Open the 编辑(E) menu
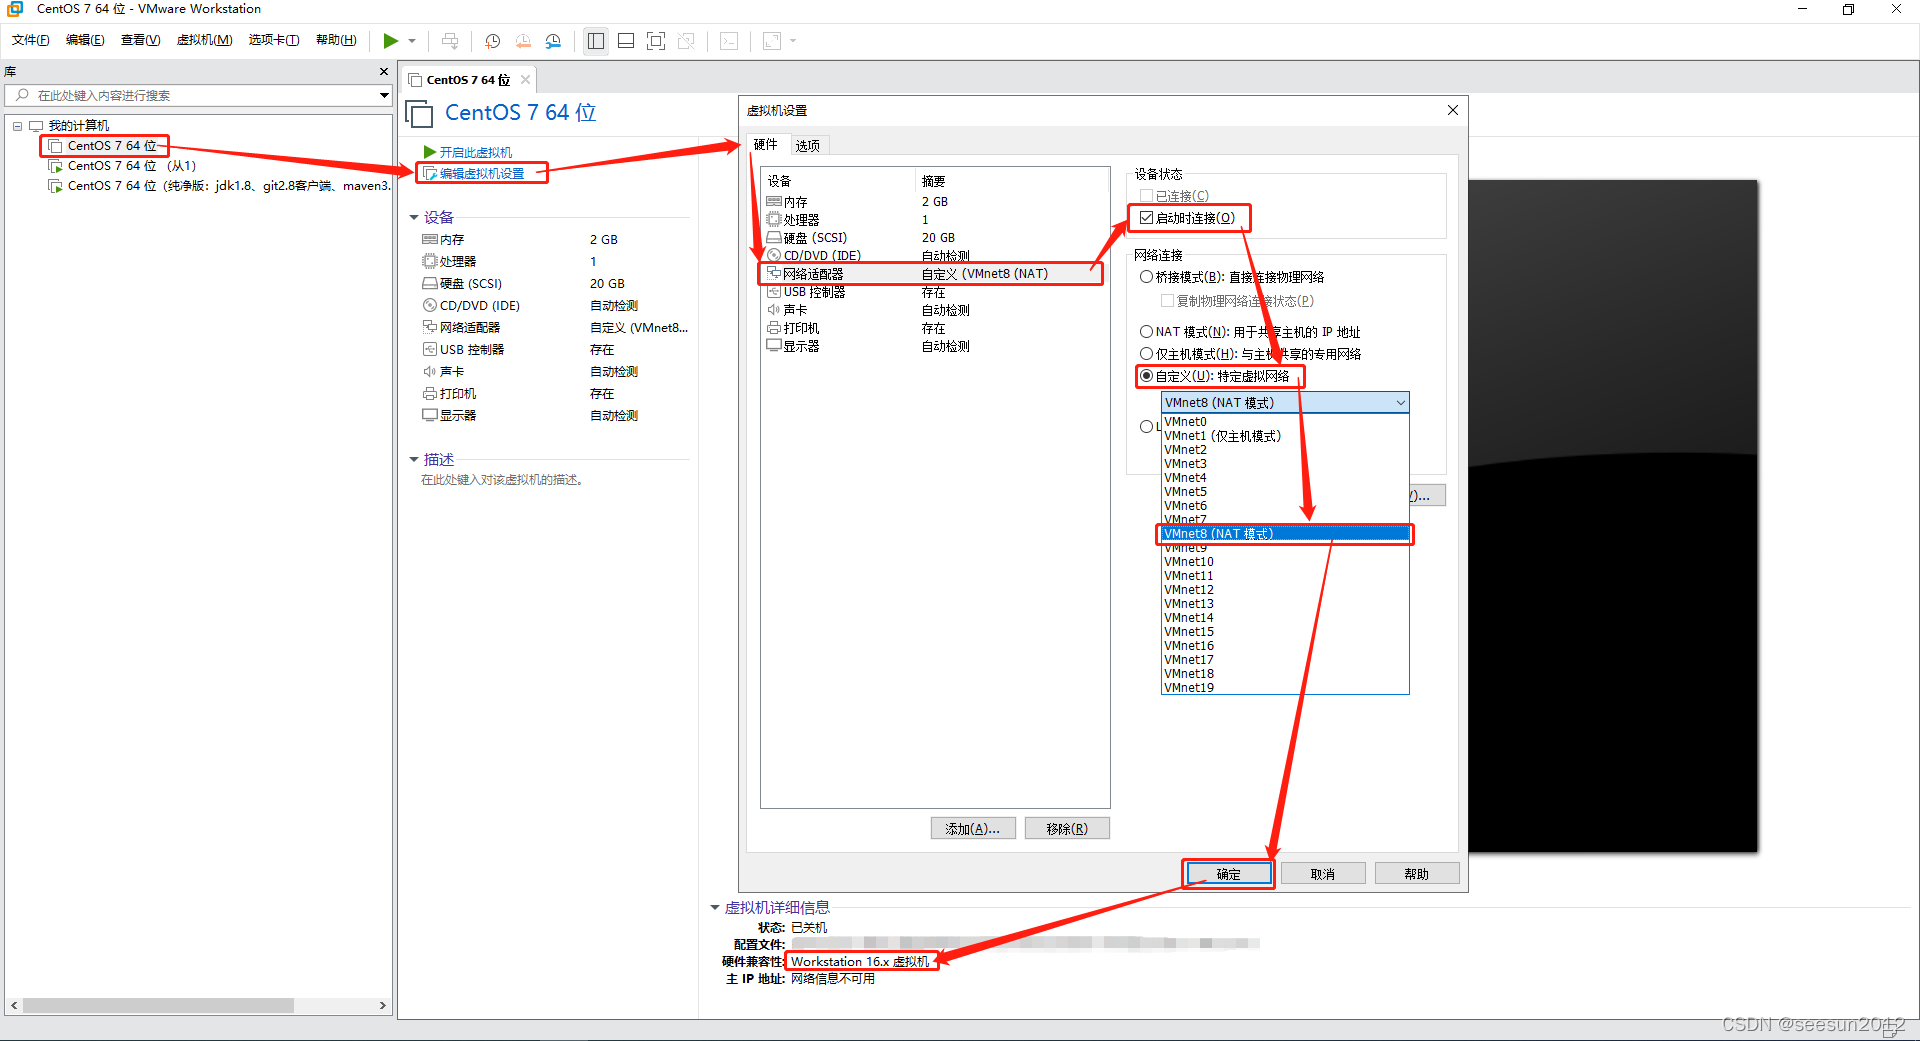The height and width of the screenshot is (1041, 1920). 85,40
